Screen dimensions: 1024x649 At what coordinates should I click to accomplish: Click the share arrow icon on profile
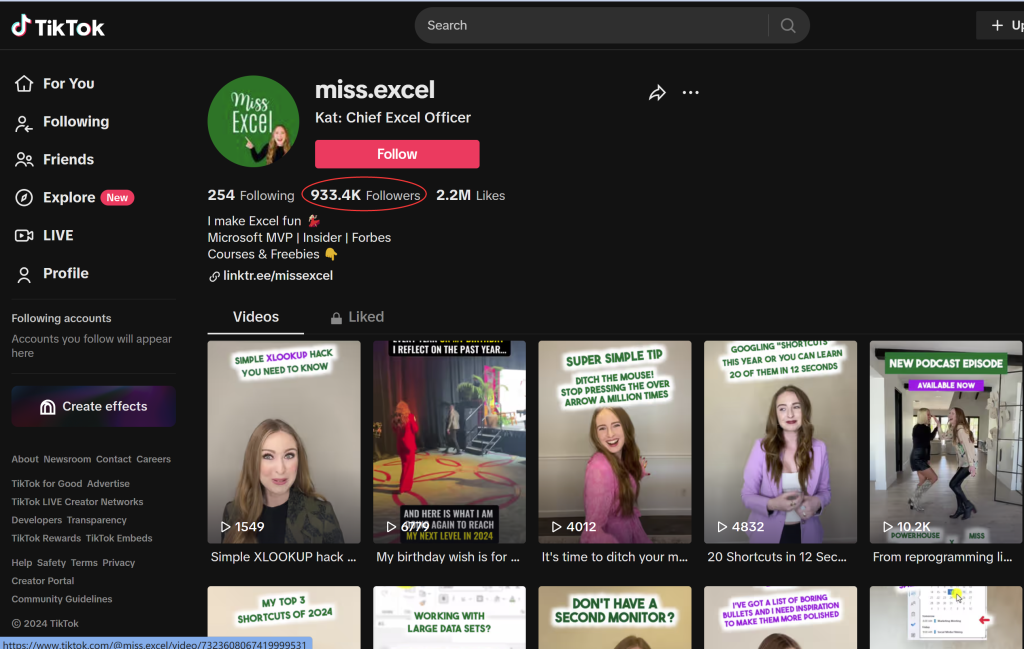657,93
